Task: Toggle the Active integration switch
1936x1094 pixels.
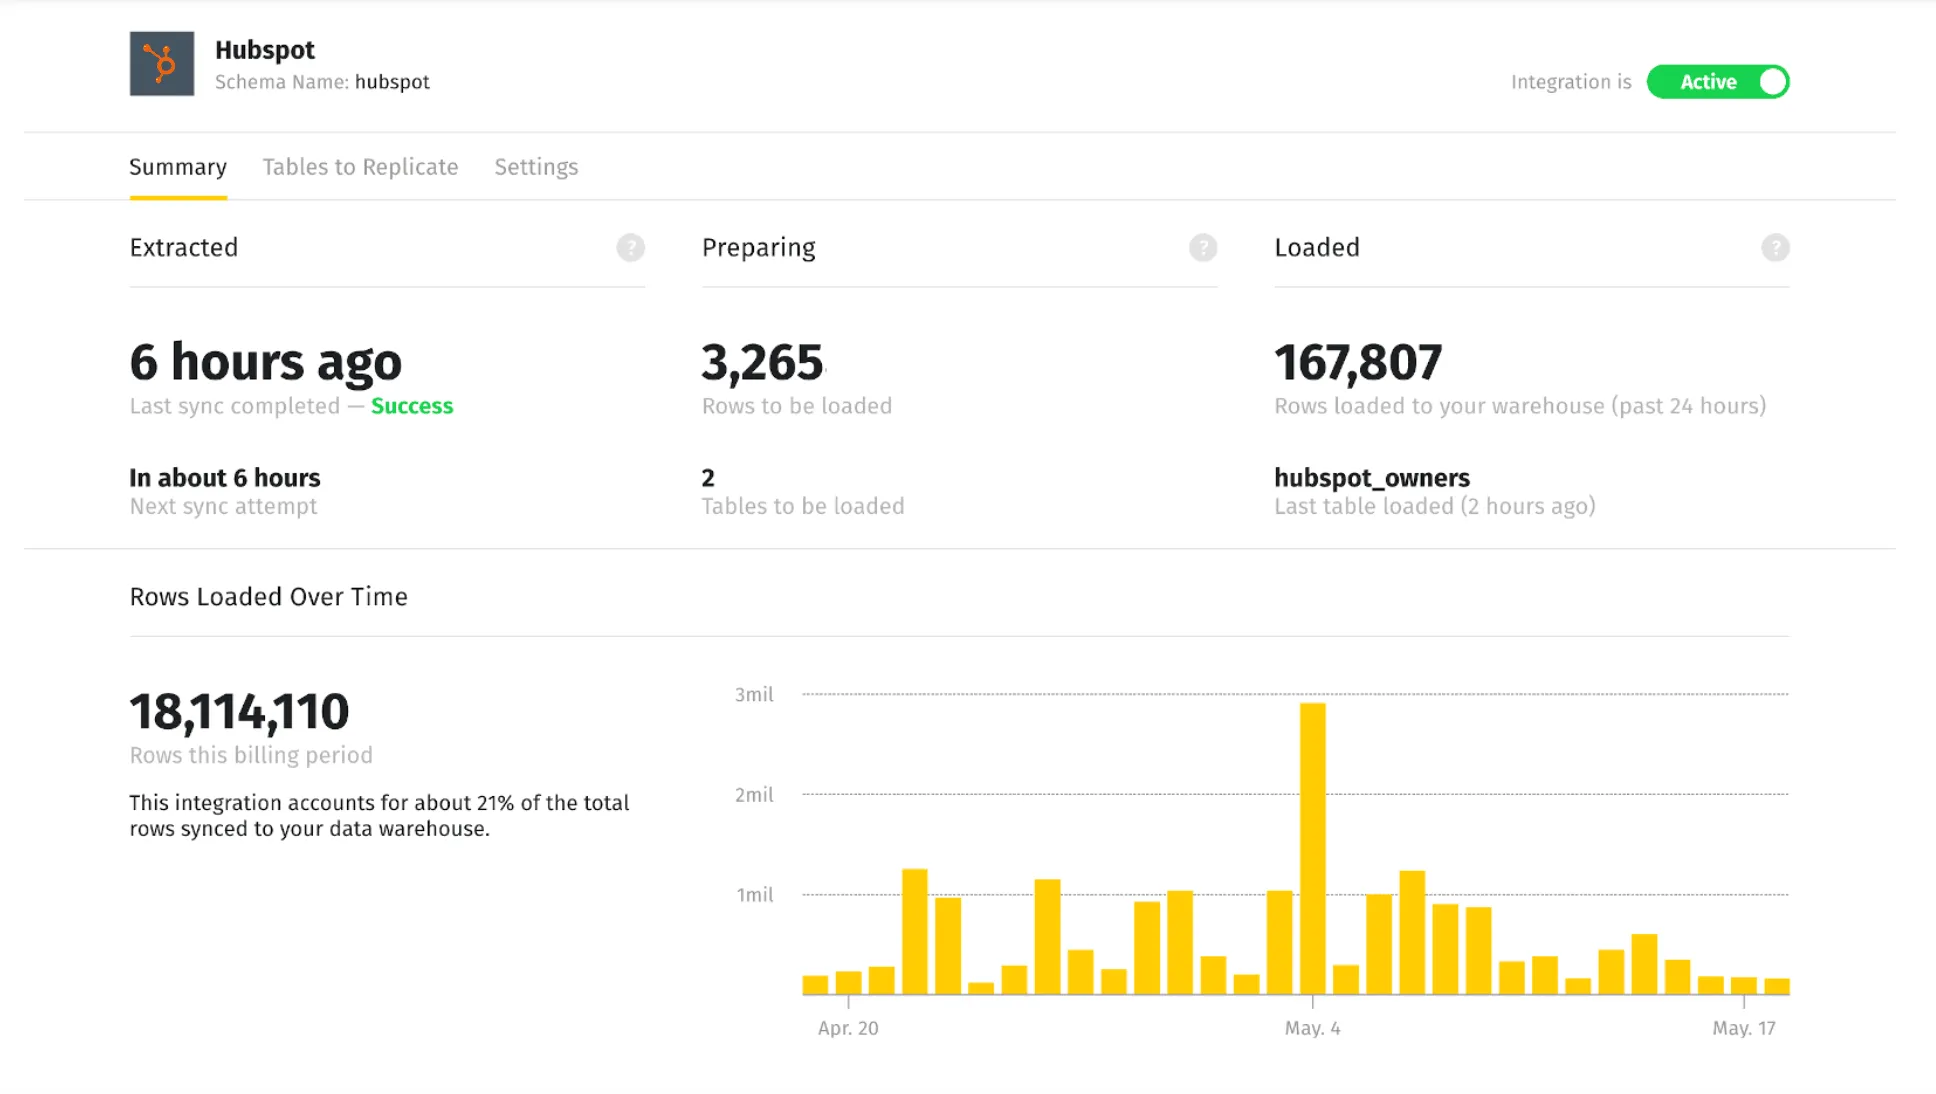Action: [x=1717, y=82]
